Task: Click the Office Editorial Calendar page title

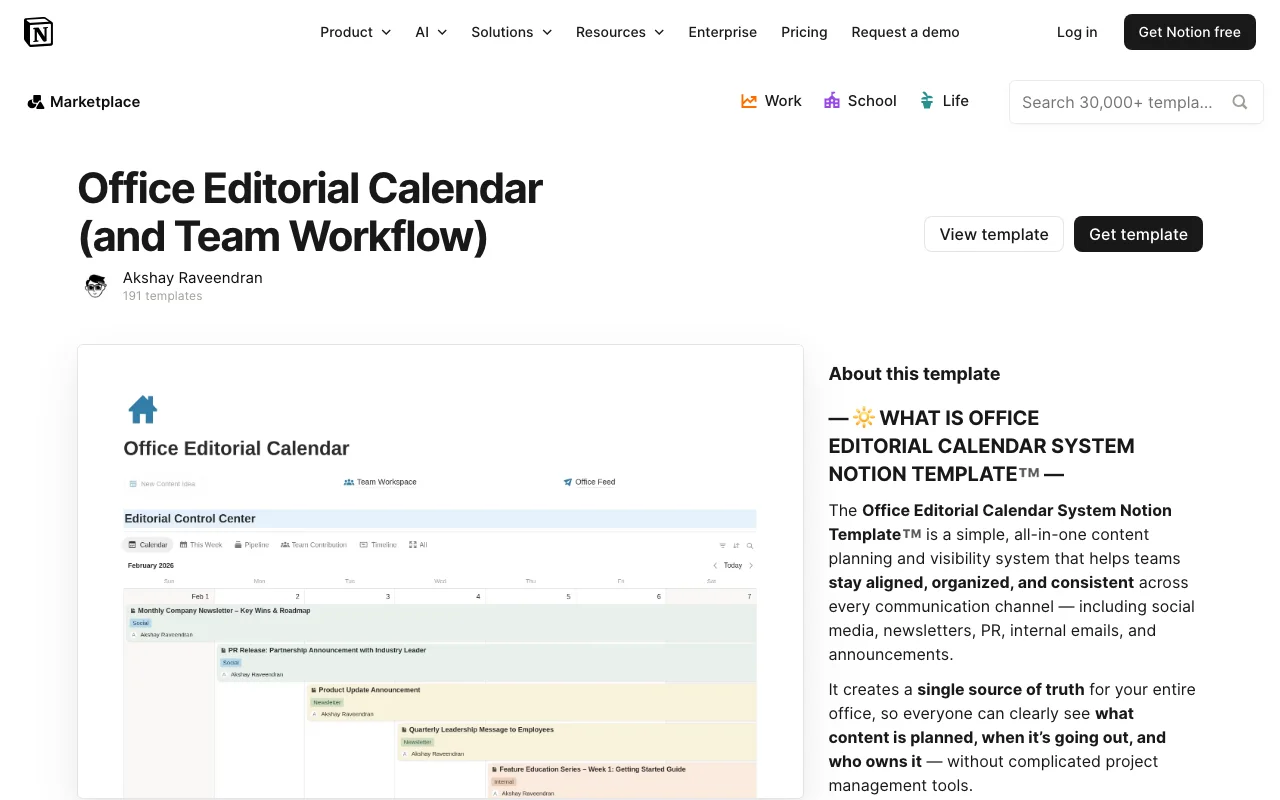Action: 310,212
